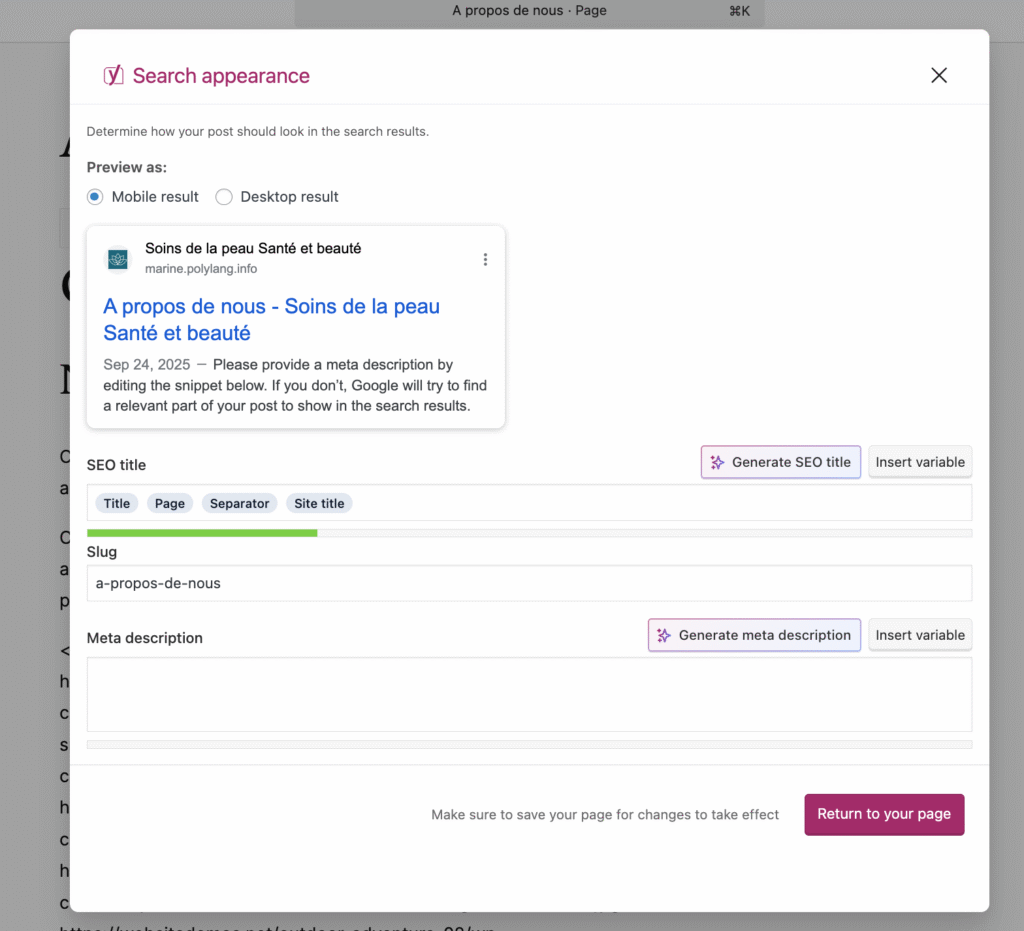The height and width of the screenshot is (931, 1024).
Task: Select the Desktop result radio button
Action: pos(224,197)
